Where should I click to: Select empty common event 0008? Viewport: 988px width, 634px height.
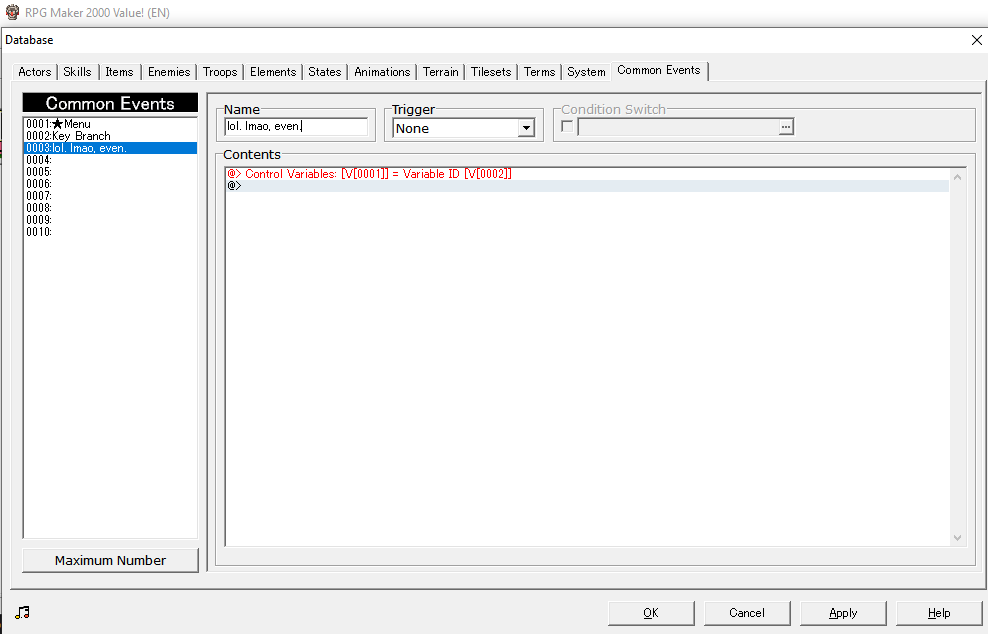(110, 208)
